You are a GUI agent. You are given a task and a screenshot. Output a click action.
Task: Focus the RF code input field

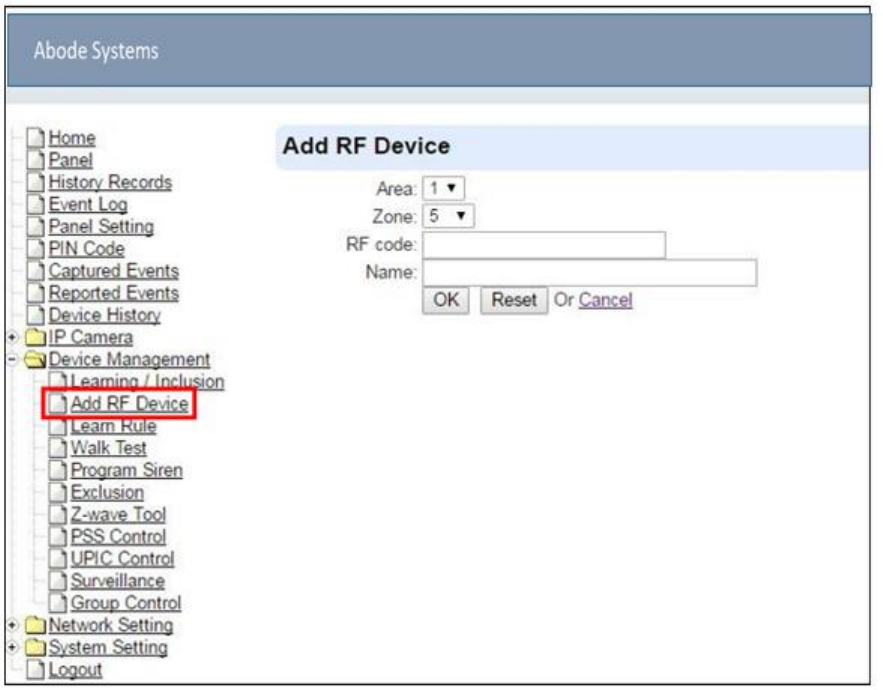[x=545, y=245]
